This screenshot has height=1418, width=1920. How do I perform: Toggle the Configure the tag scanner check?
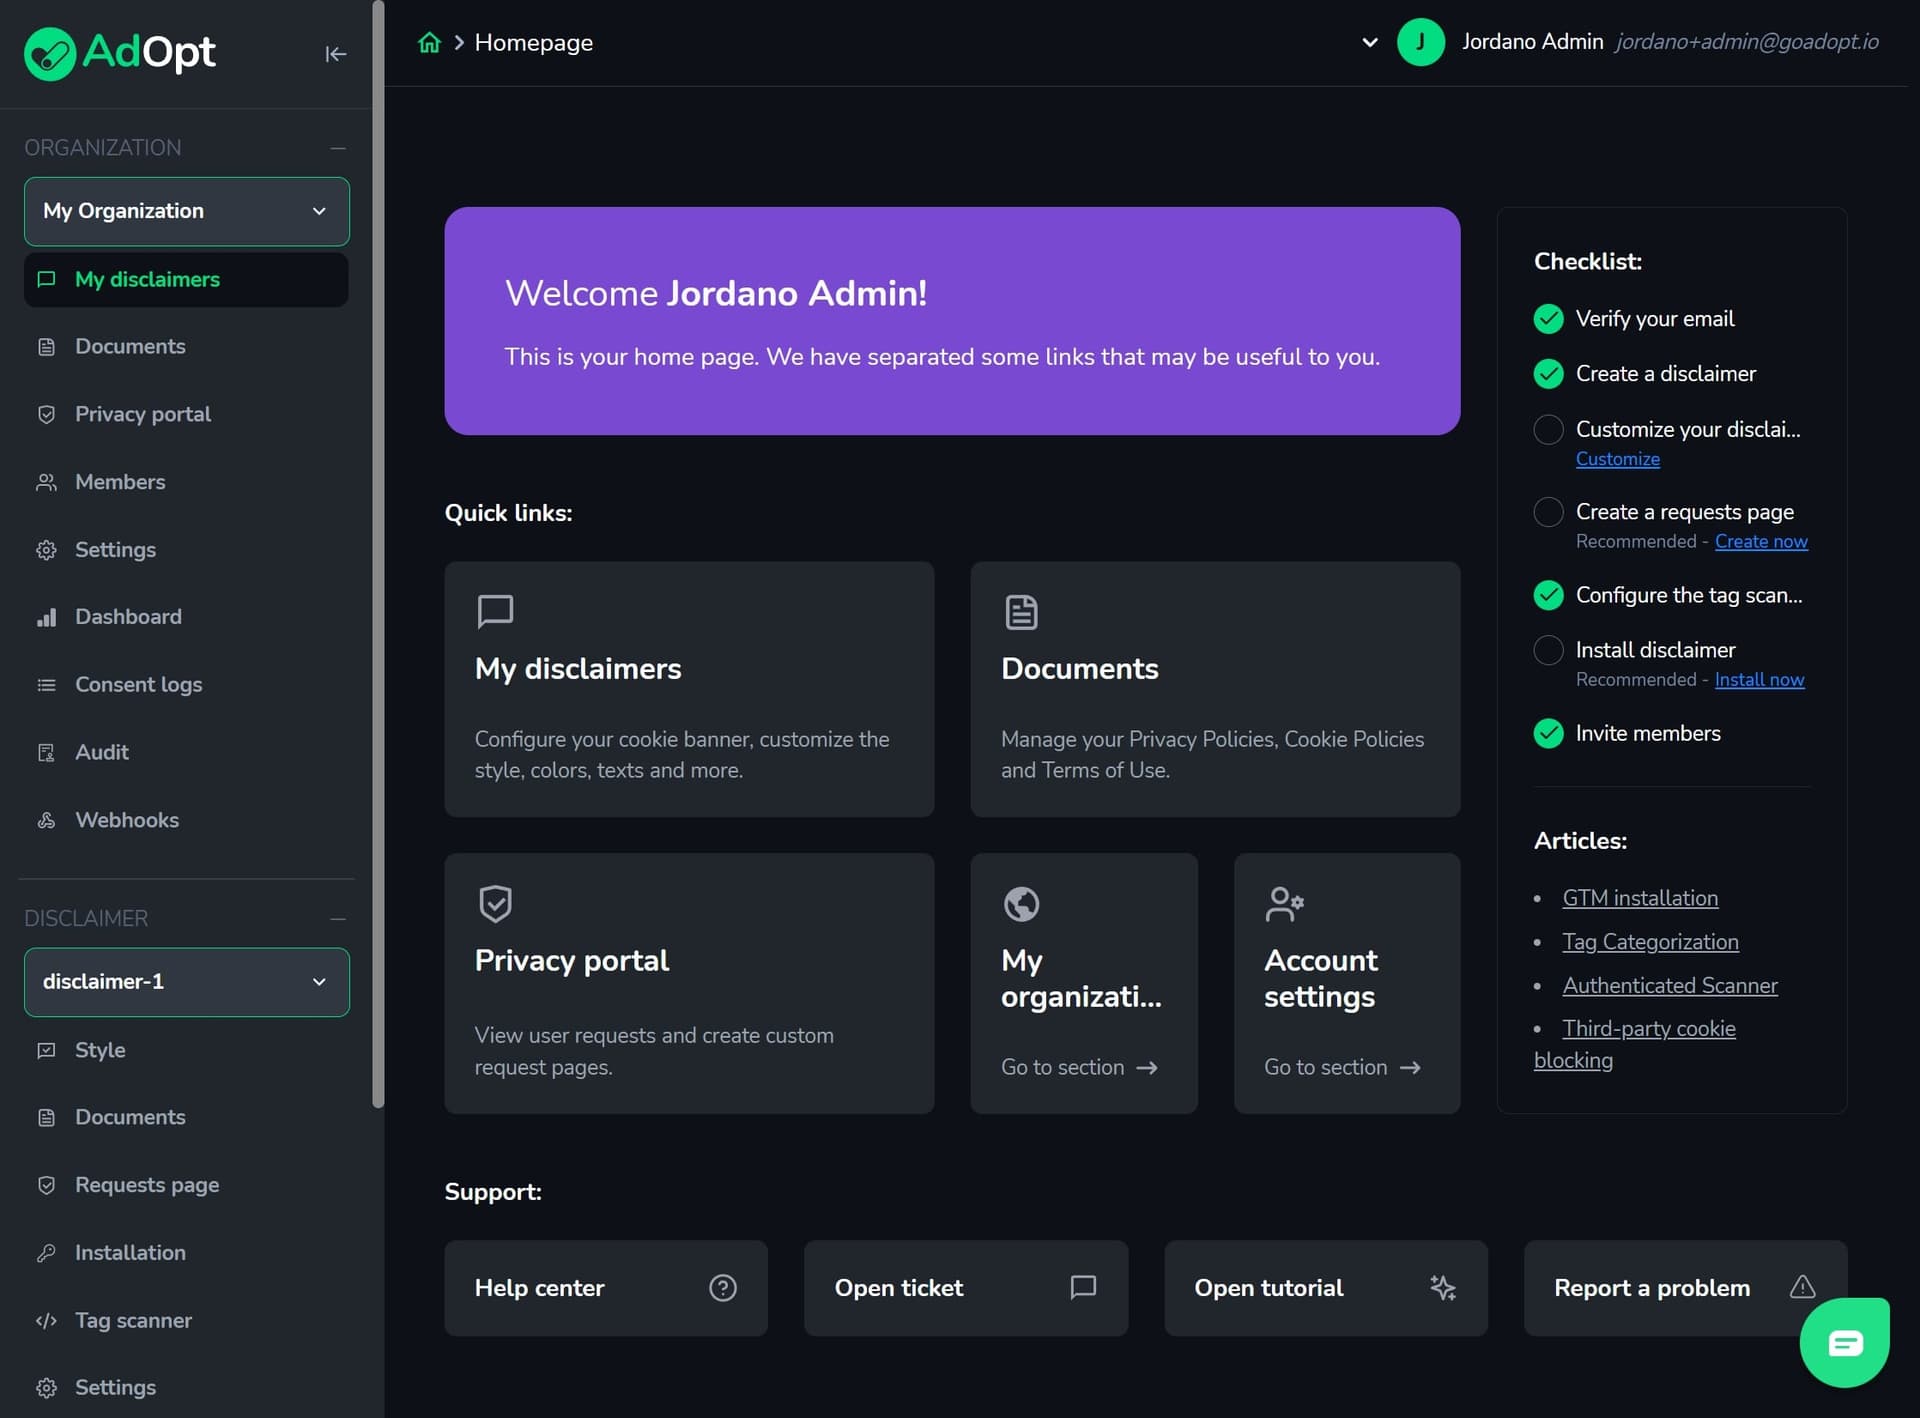pyautogui.click(x=1548, y=595)
